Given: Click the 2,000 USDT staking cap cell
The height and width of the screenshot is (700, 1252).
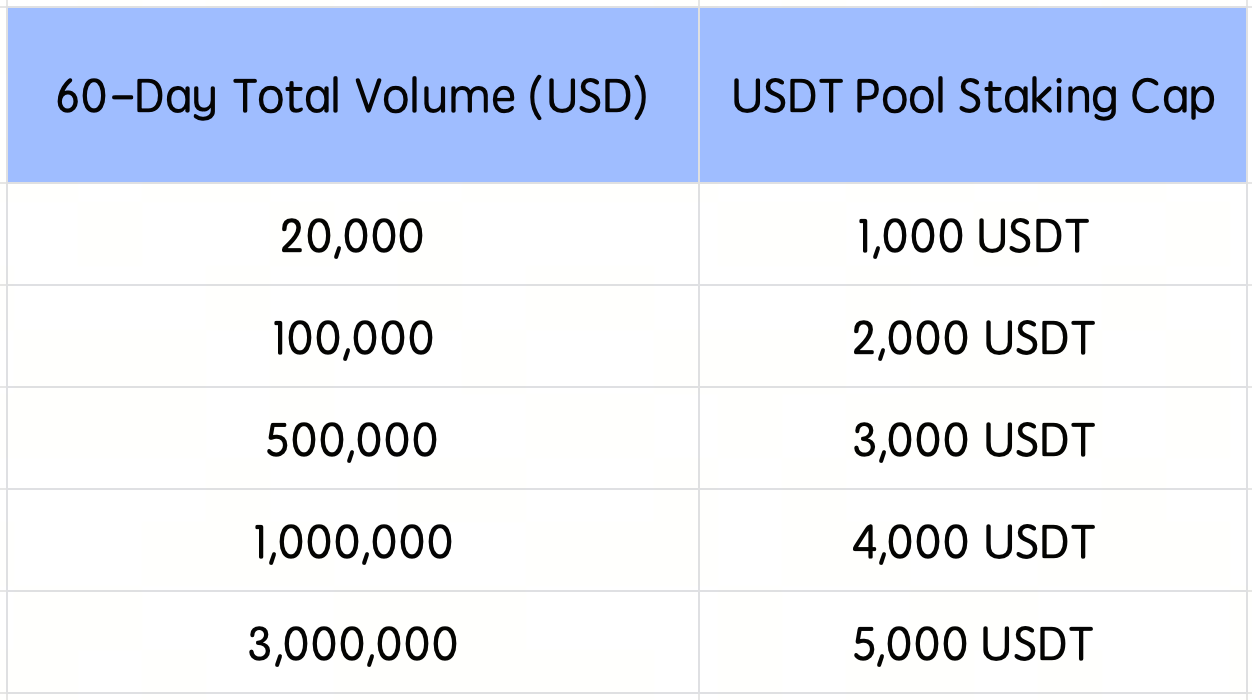Looking at the screenshot, I should (973, 338).
